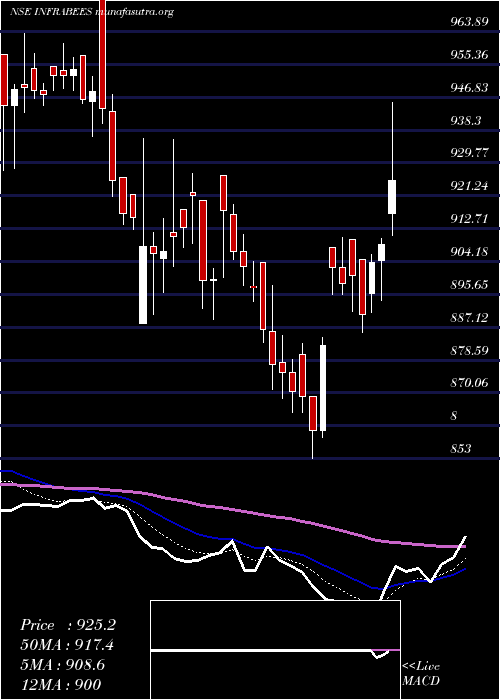The height and width of the screenshot is (700, 500).
Task: Click the 929.77 price axis label
Action: (x=468, y=153)
